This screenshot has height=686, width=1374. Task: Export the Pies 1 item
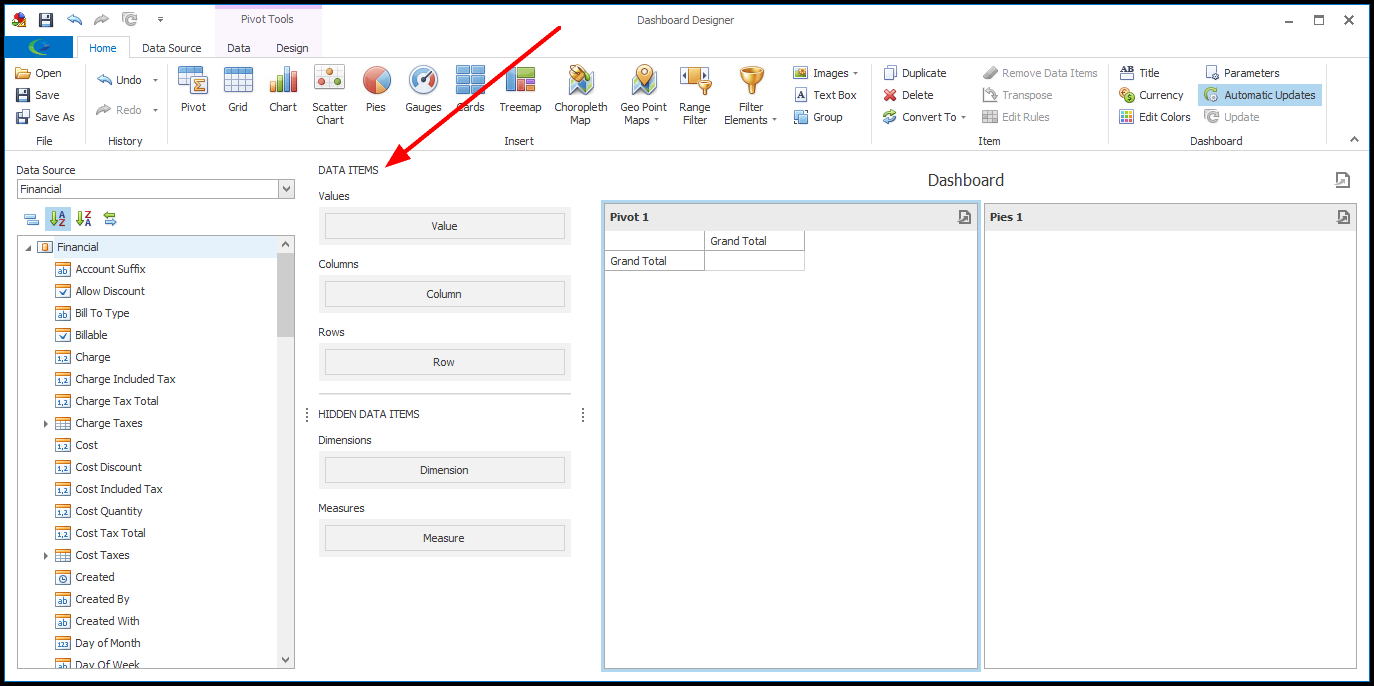[1343, 217]
